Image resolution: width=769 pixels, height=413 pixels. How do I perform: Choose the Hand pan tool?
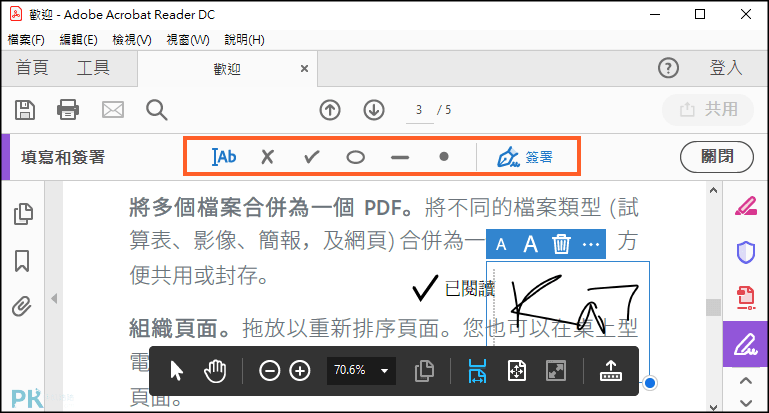click(x=215, y=371)
